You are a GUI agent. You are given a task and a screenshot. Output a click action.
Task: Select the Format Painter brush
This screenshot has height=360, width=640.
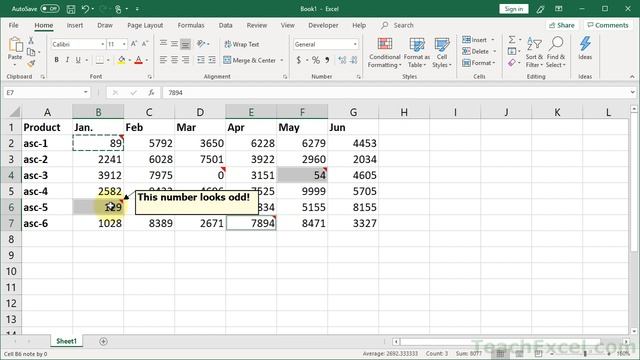(x=31, y=64)
